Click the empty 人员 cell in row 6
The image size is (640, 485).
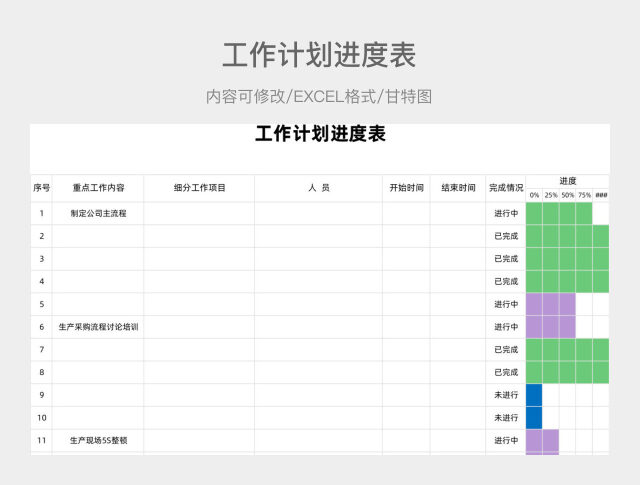pos(318,327)
